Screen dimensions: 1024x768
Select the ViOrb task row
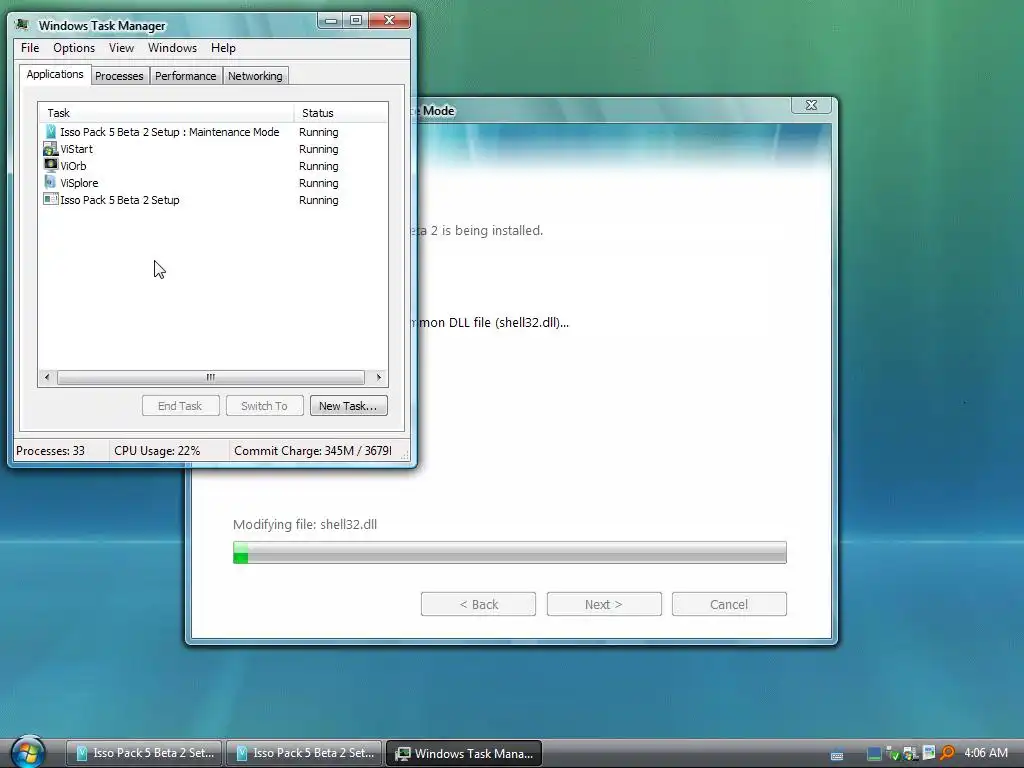tap(213, 166)
